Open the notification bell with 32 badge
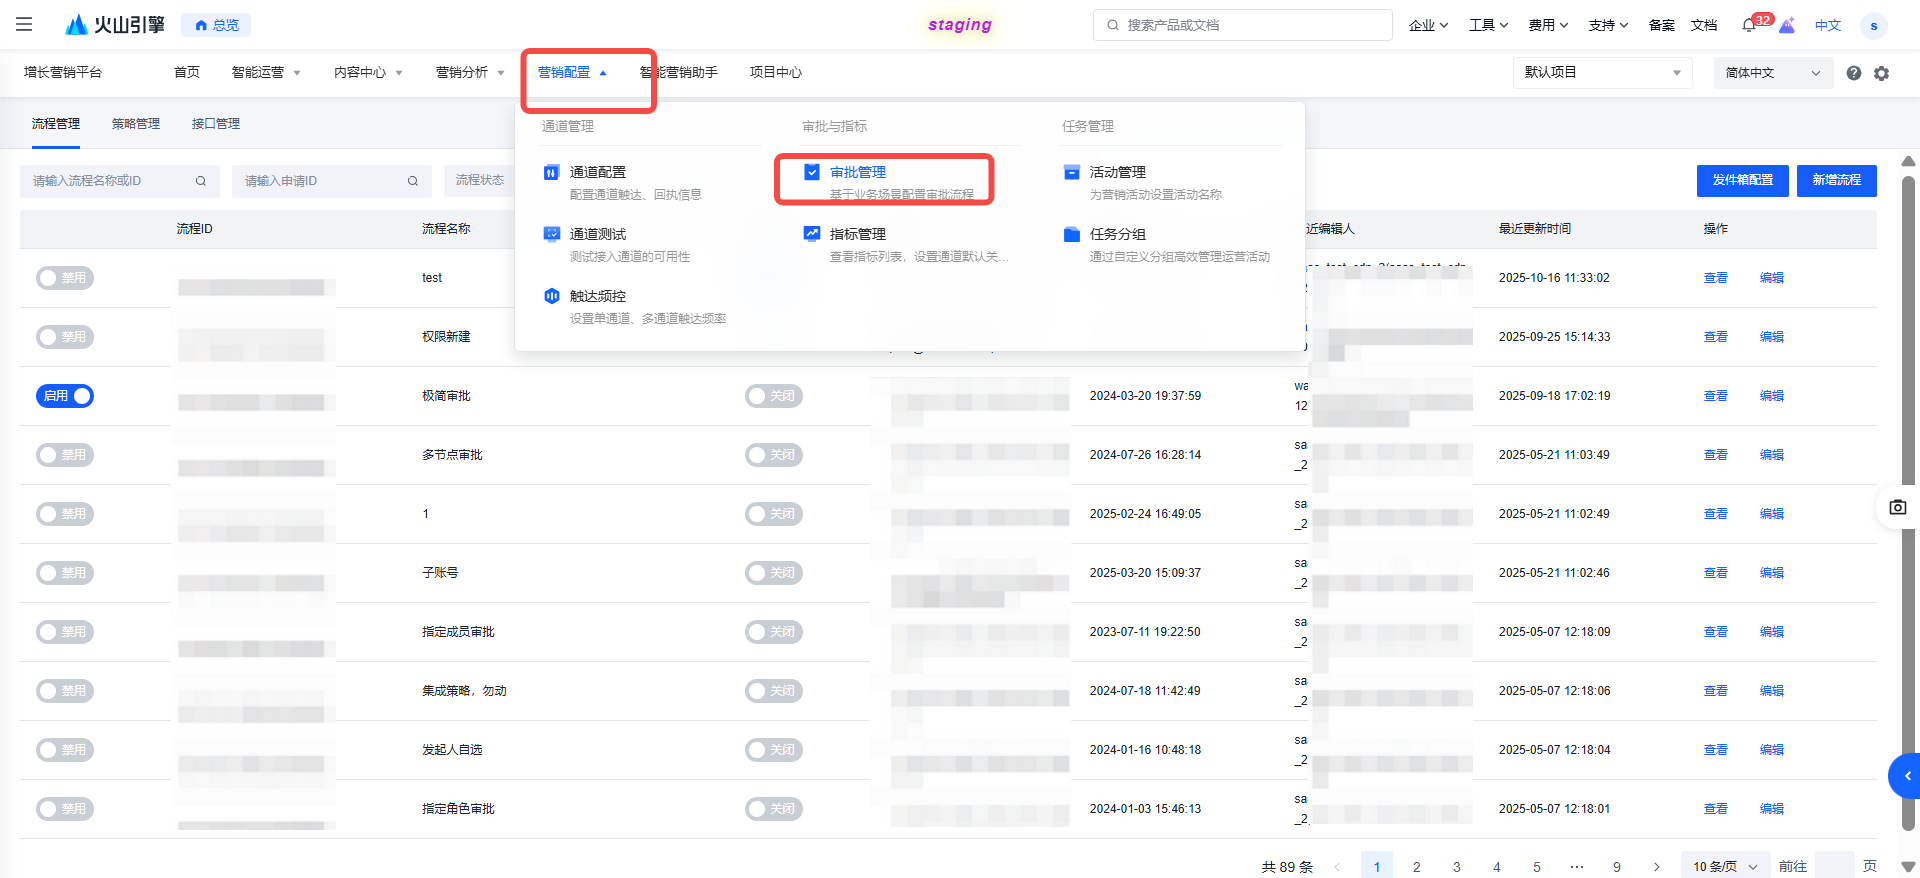The width and height of the screenshot is (1920, 878). [x=1749, y=25]
